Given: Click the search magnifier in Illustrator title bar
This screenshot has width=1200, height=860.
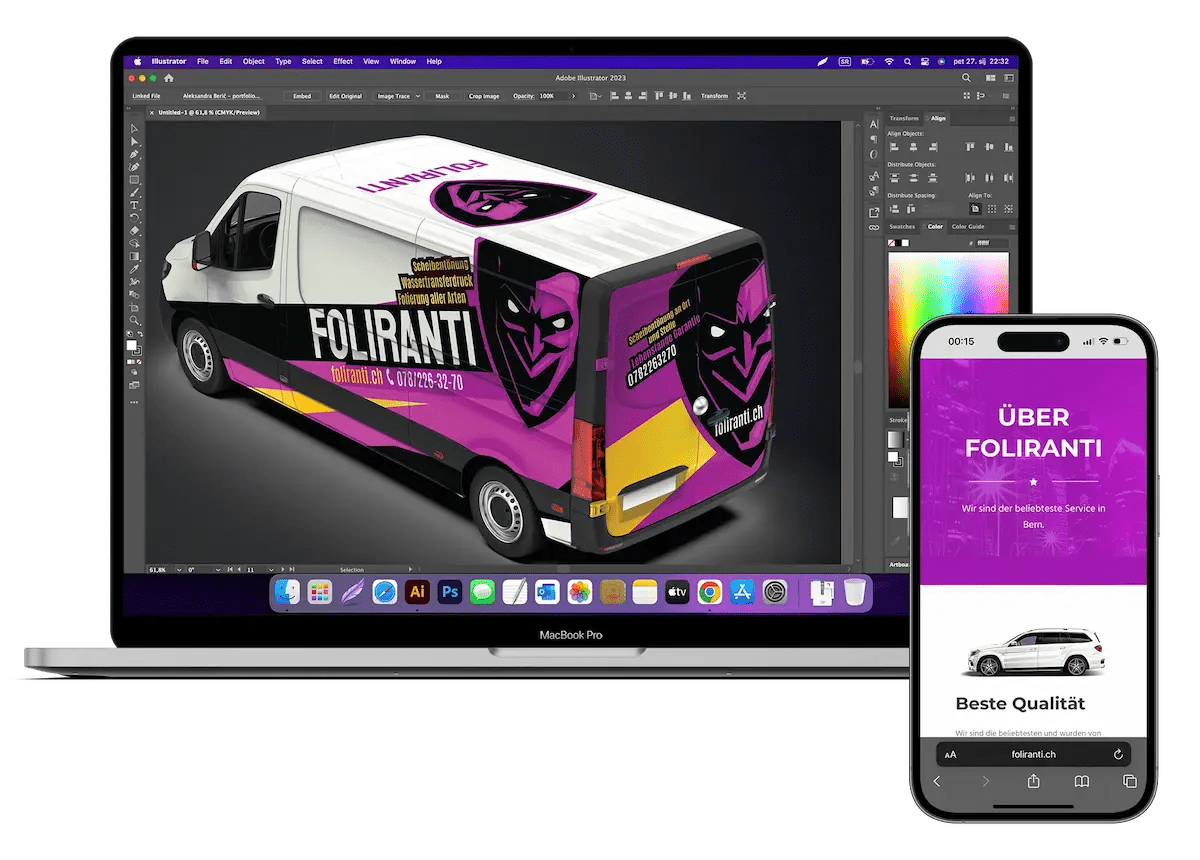Looking at the screenshot, I should (x=966, y=78).
